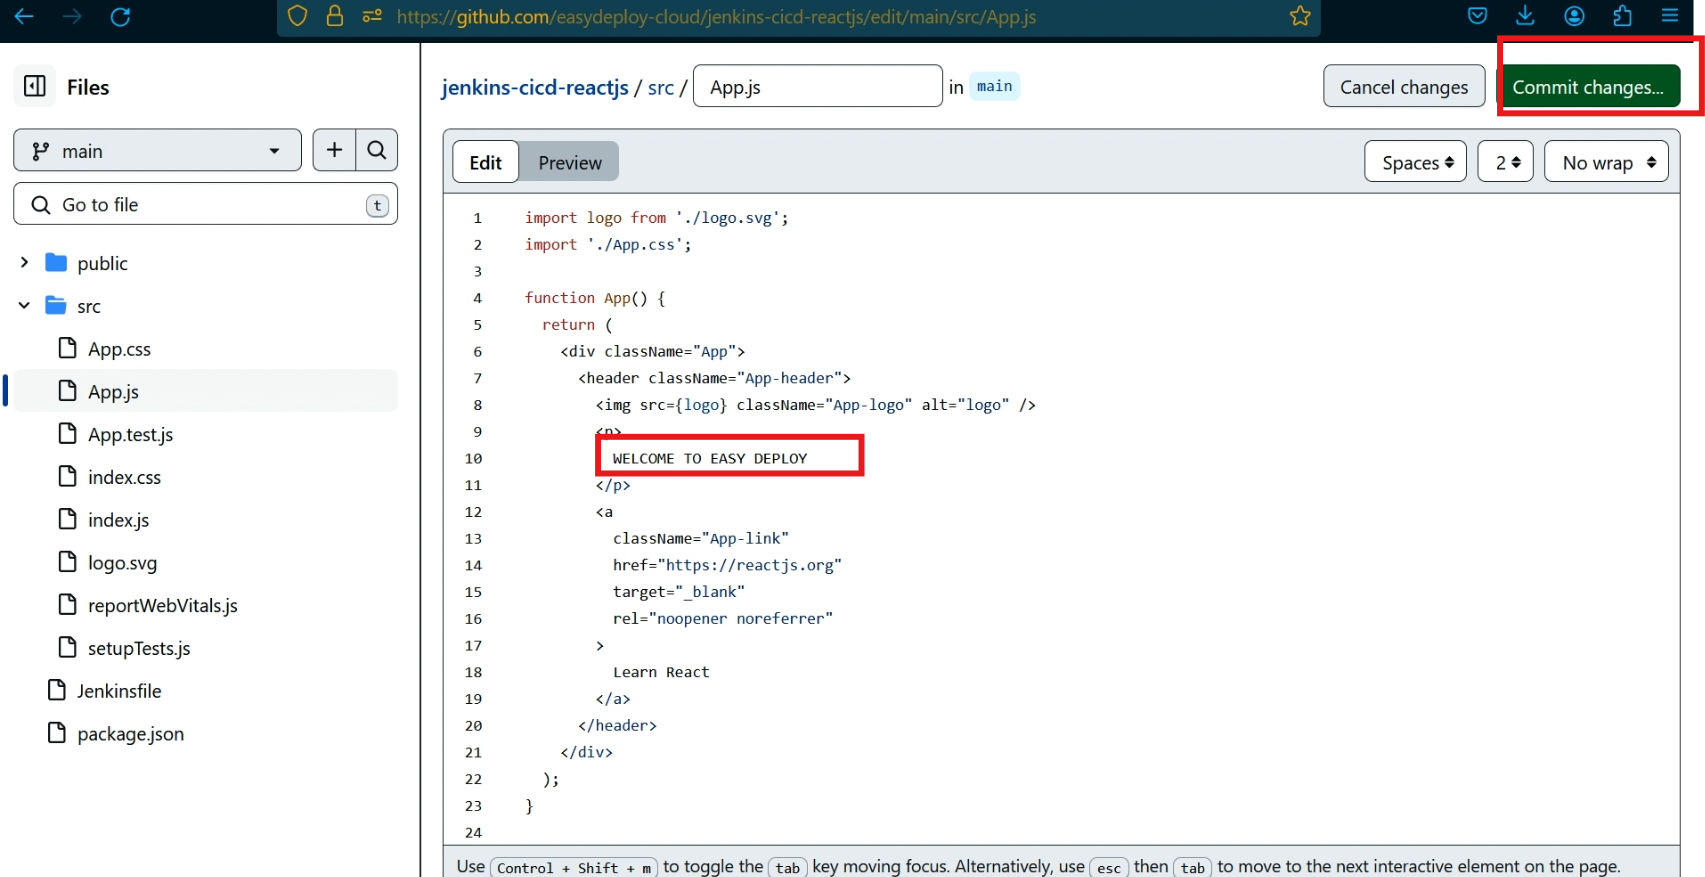Open the indent size 2 dropdown
Viewport: 1705px width, 877px height.
coord(1505,162)
